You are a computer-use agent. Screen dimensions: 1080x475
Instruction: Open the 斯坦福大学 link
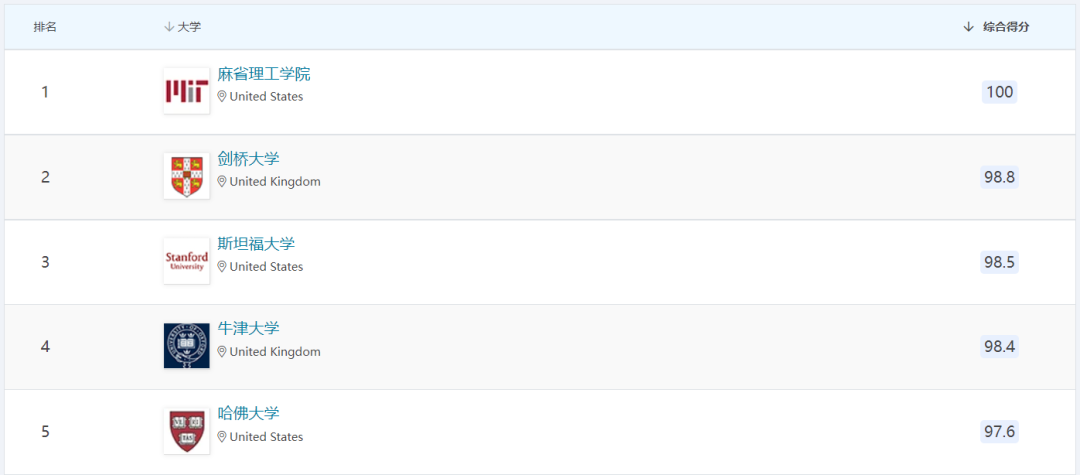tap(256, 244)
